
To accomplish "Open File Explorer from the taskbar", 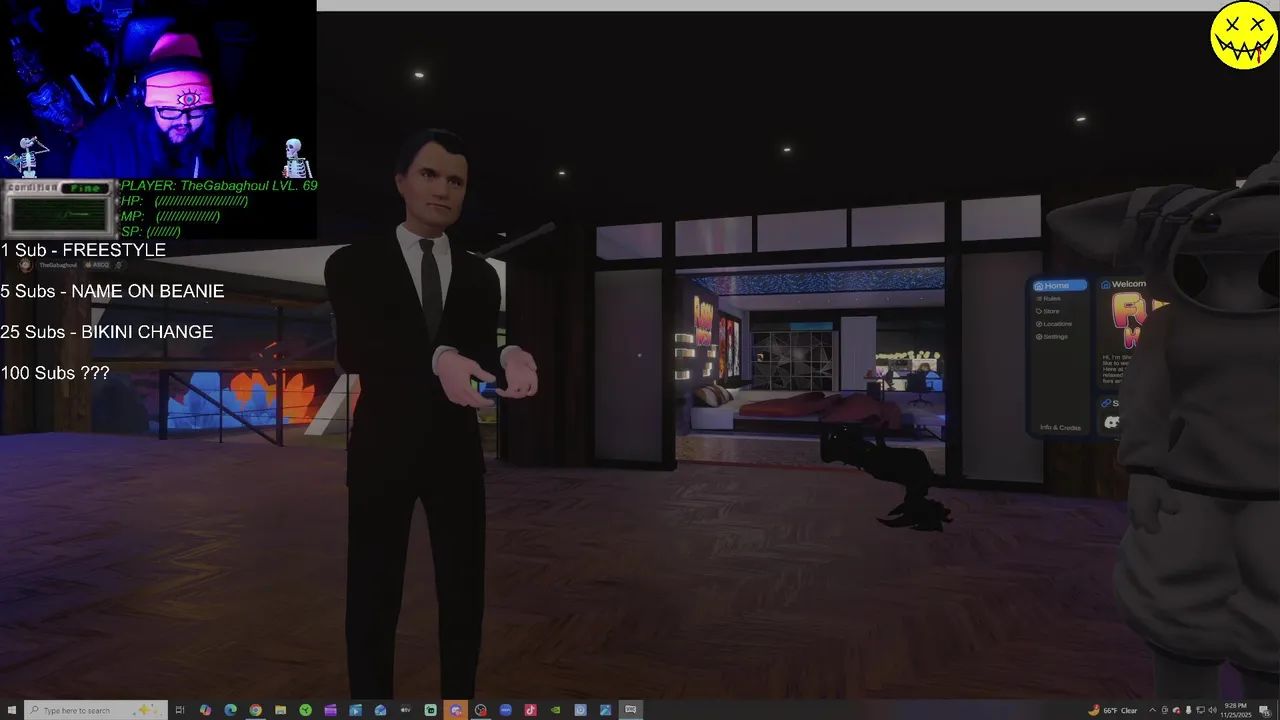I will click(280, 710).
